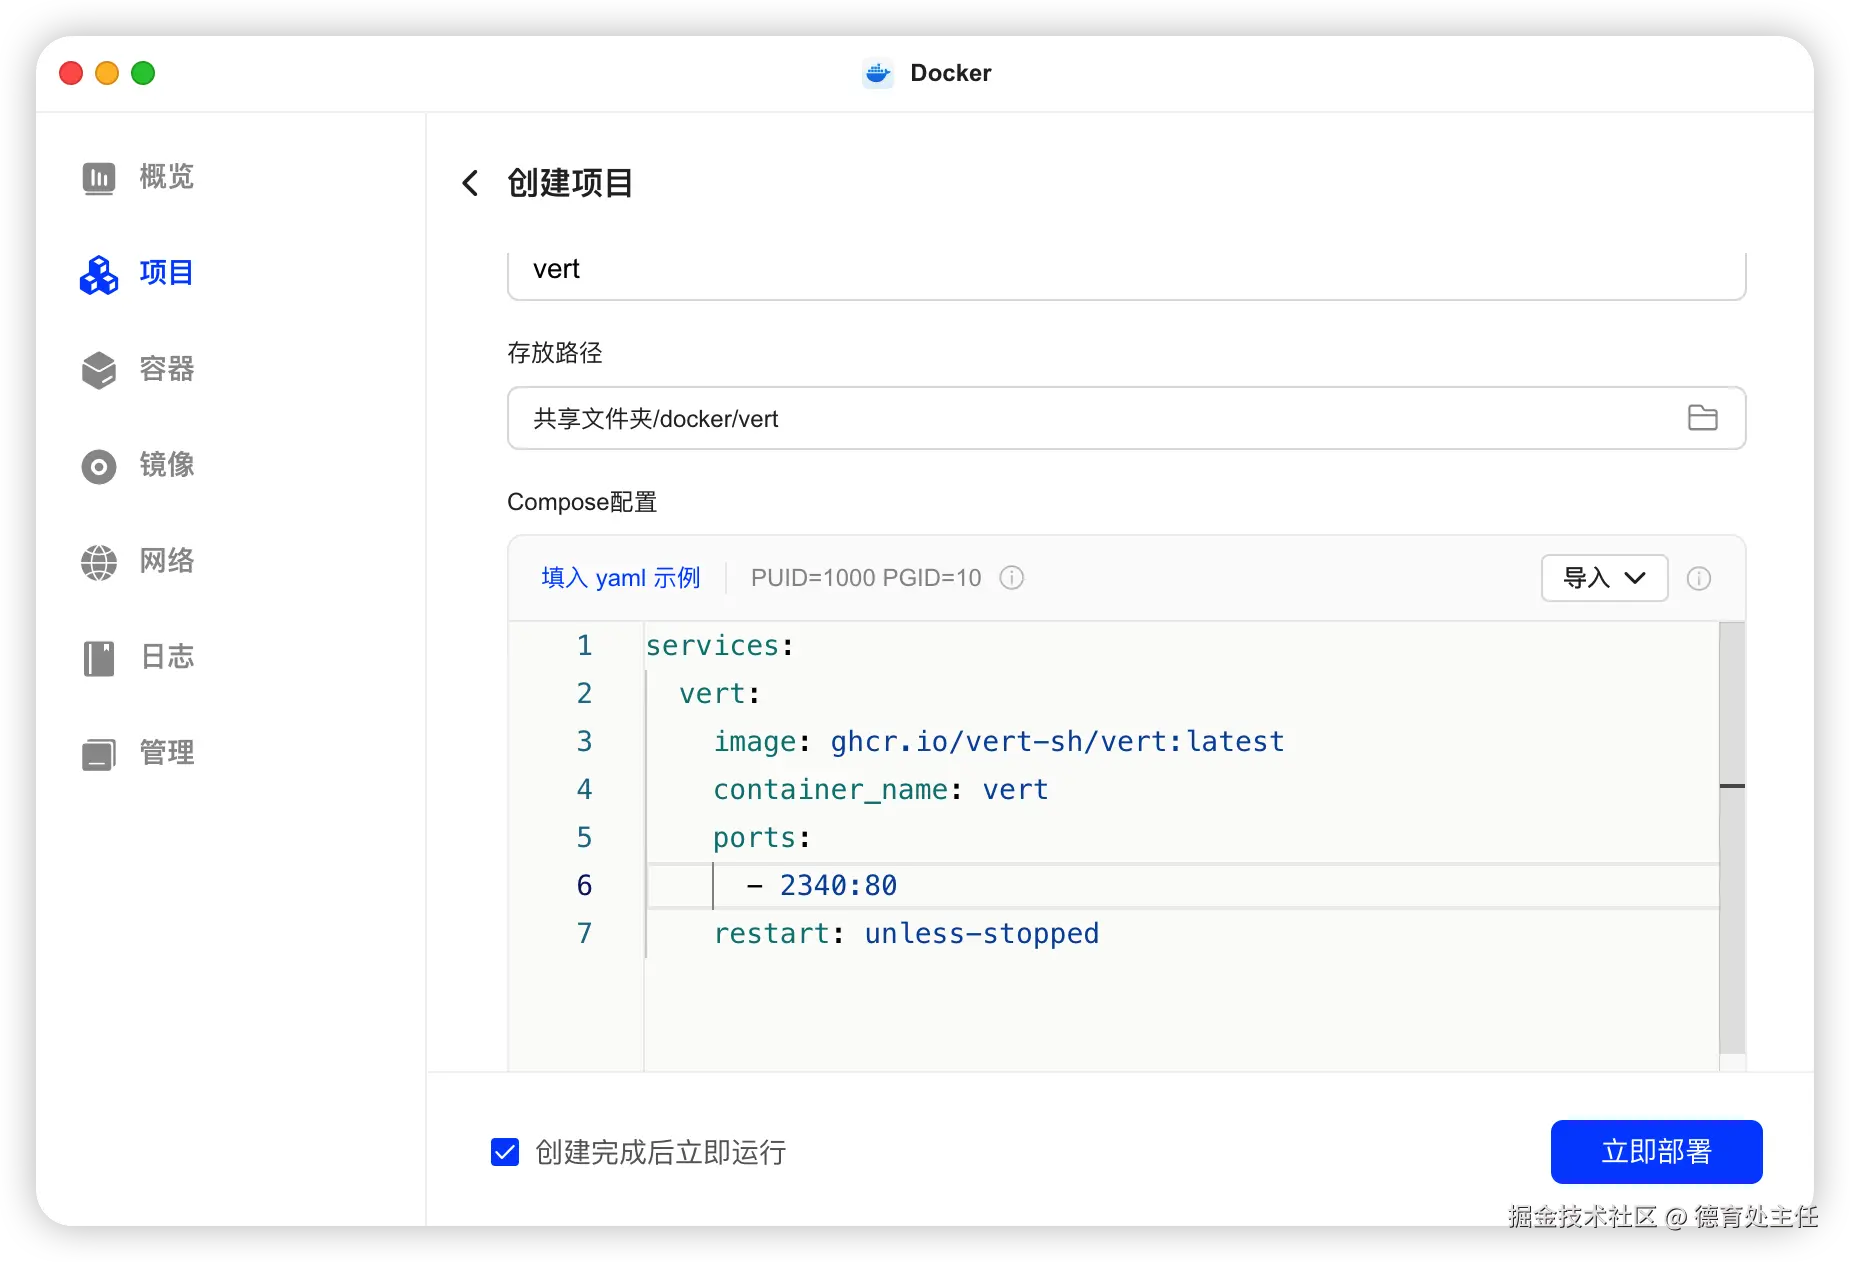Viewport: 1850px width, 1262px height.
Task: Open the 网络 globe icon in sidebar
Action: pyautogui.click(x=98, y=562)
